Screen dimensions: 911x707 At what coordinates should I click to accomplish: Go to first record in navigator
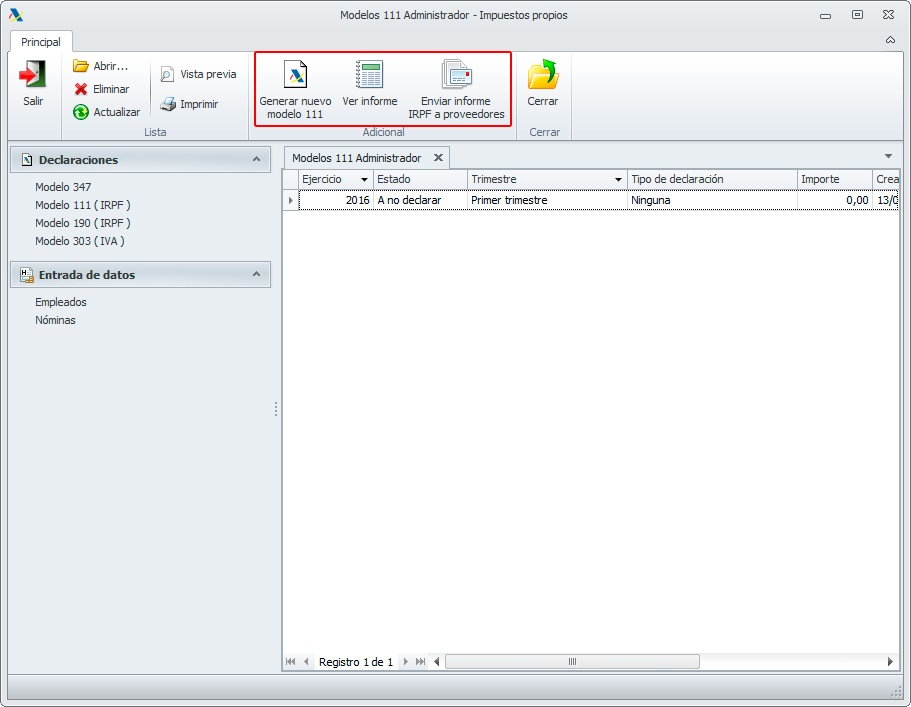tap(290, 662)
